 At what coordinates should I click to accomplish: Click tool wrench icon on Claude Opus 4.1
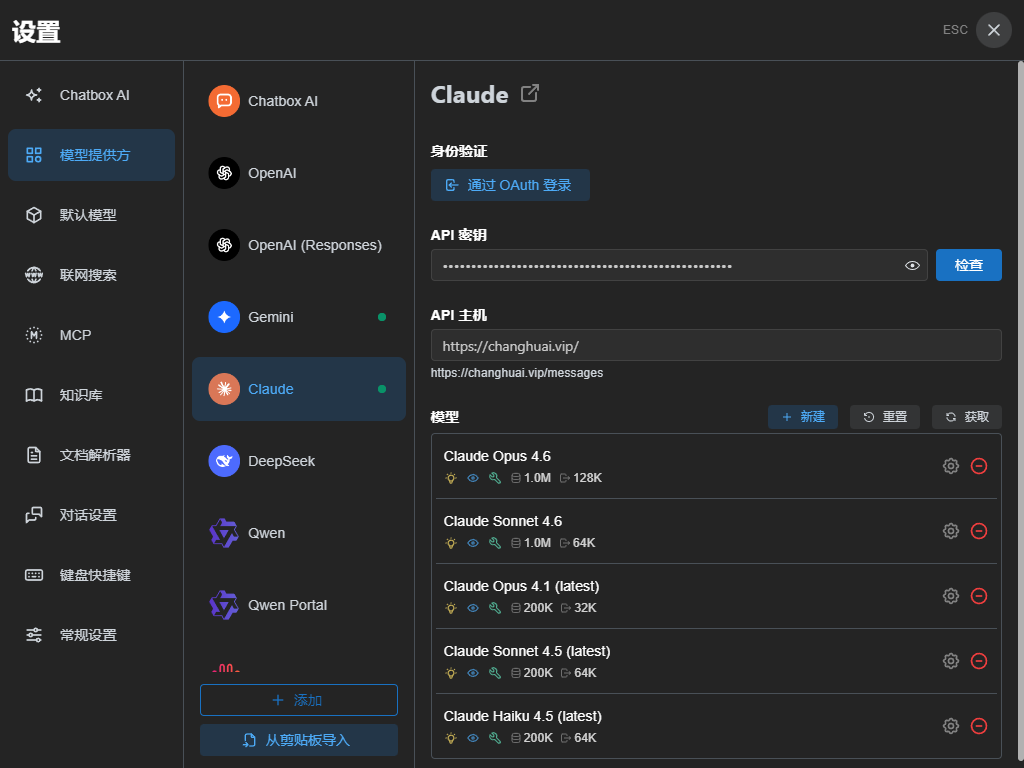pos(495,608)
